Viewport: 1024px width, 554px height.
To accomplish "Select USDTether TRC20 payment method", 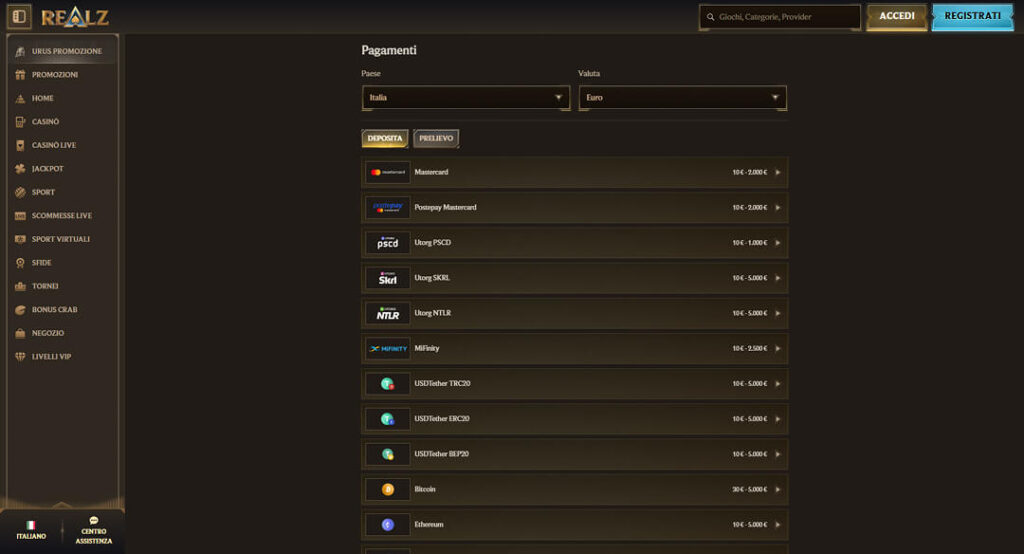I will click(575, 384).
